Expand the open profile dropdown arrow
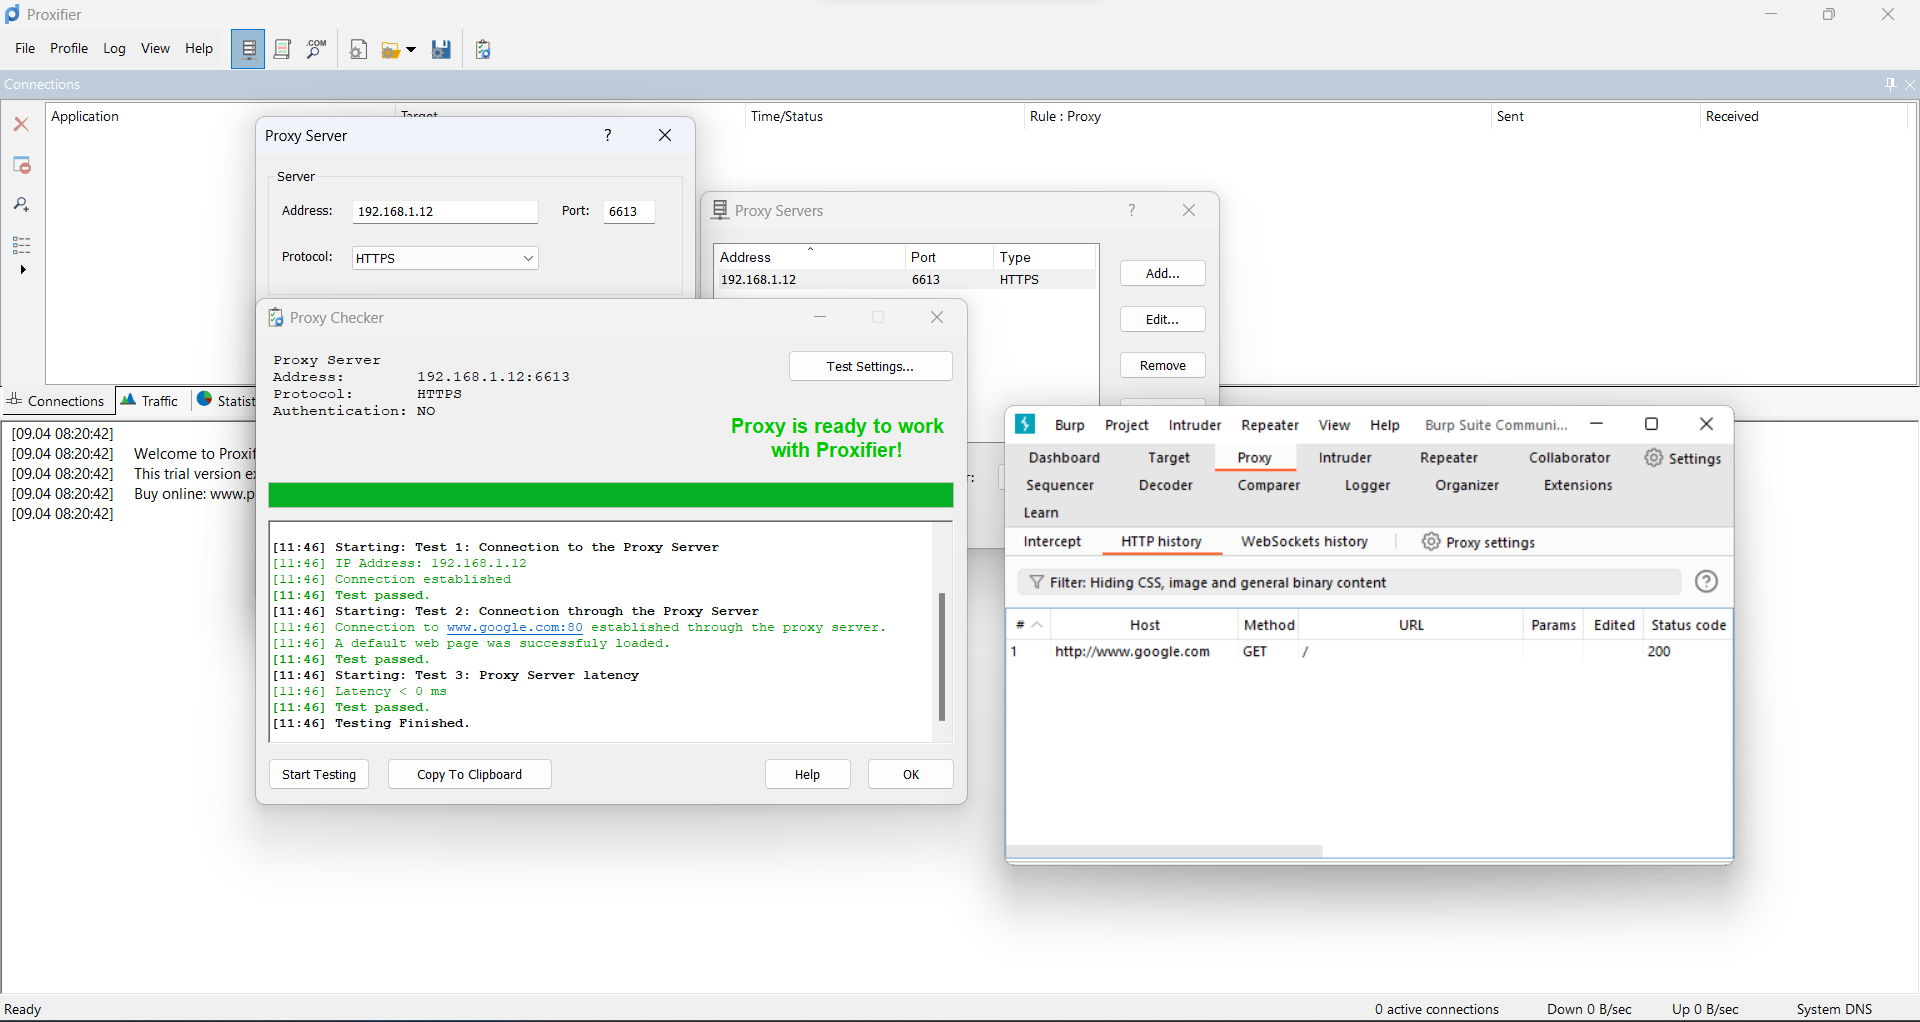The height and width of the screenshot is (1022, 1920). click(410, 50)
